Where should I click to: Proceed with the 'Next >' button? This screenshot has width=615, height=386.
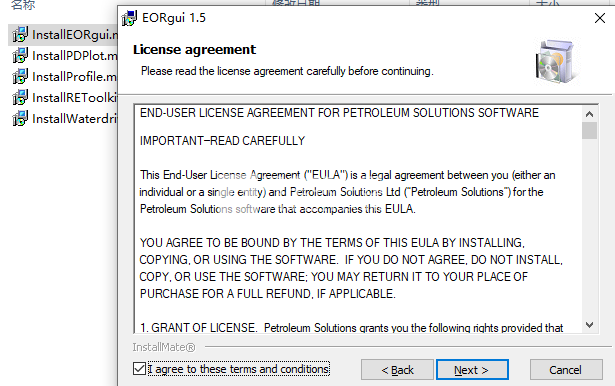pos(472,370)
